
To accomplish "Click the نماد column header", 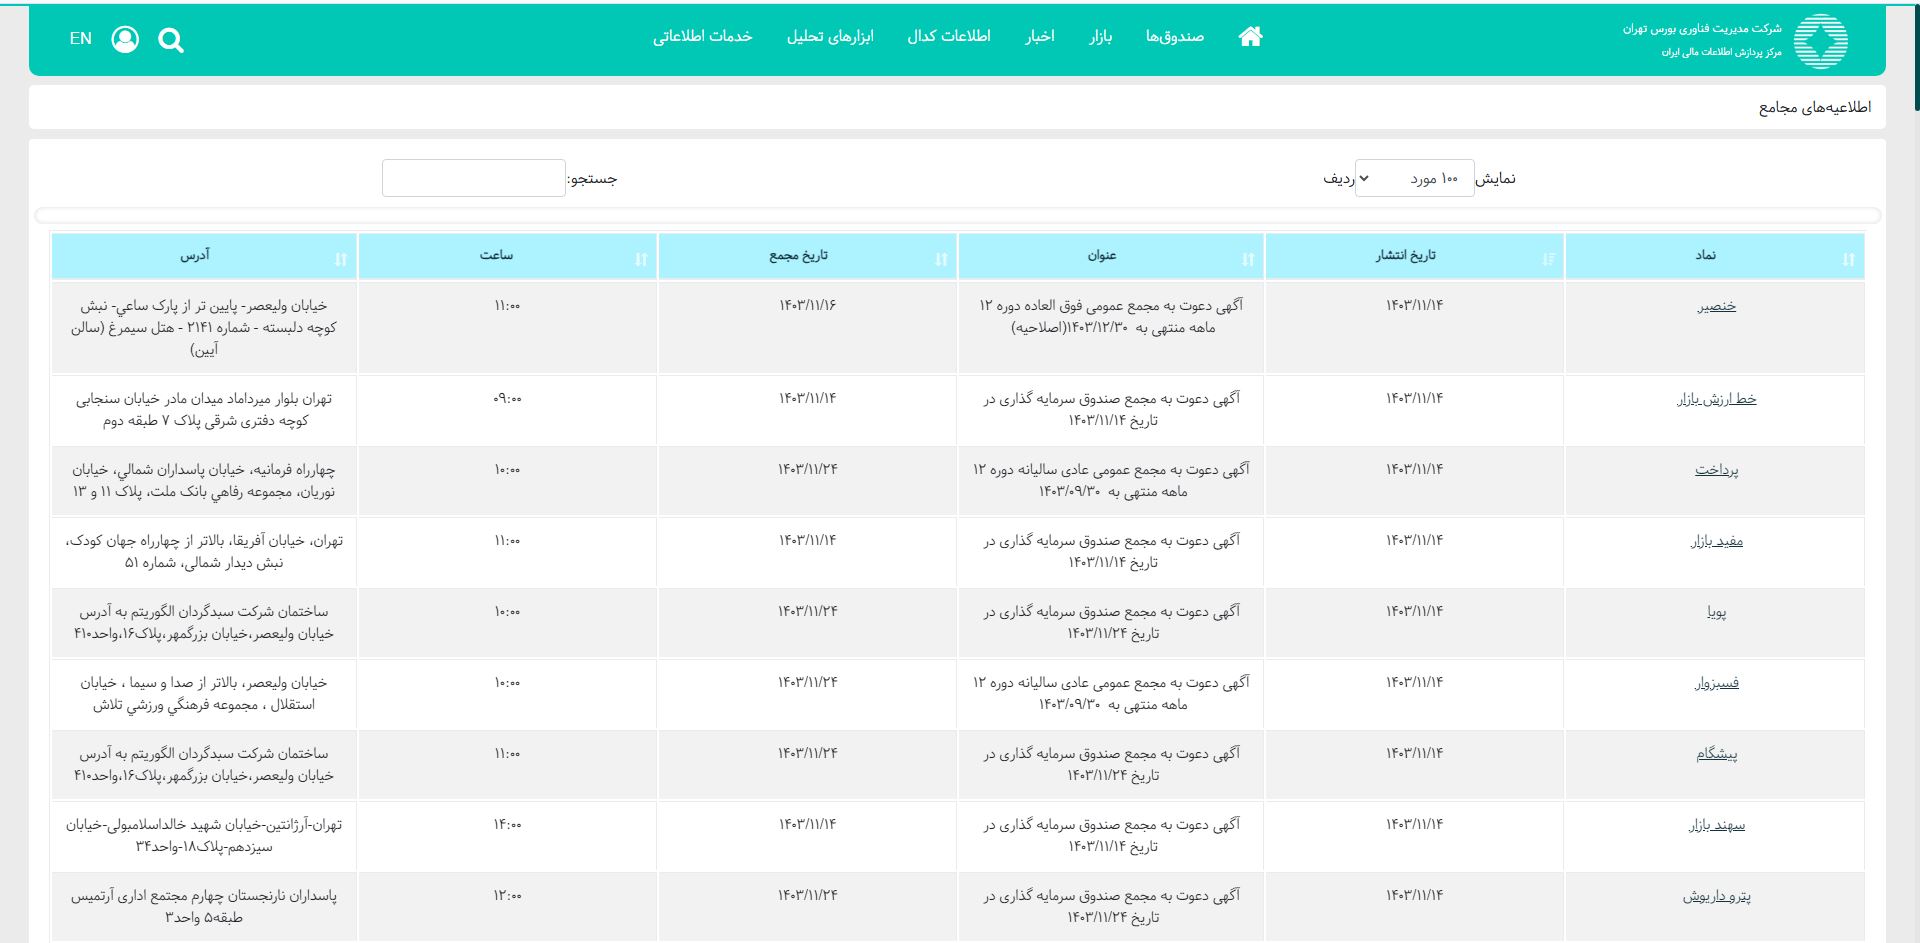I will tap(1715, 256).
